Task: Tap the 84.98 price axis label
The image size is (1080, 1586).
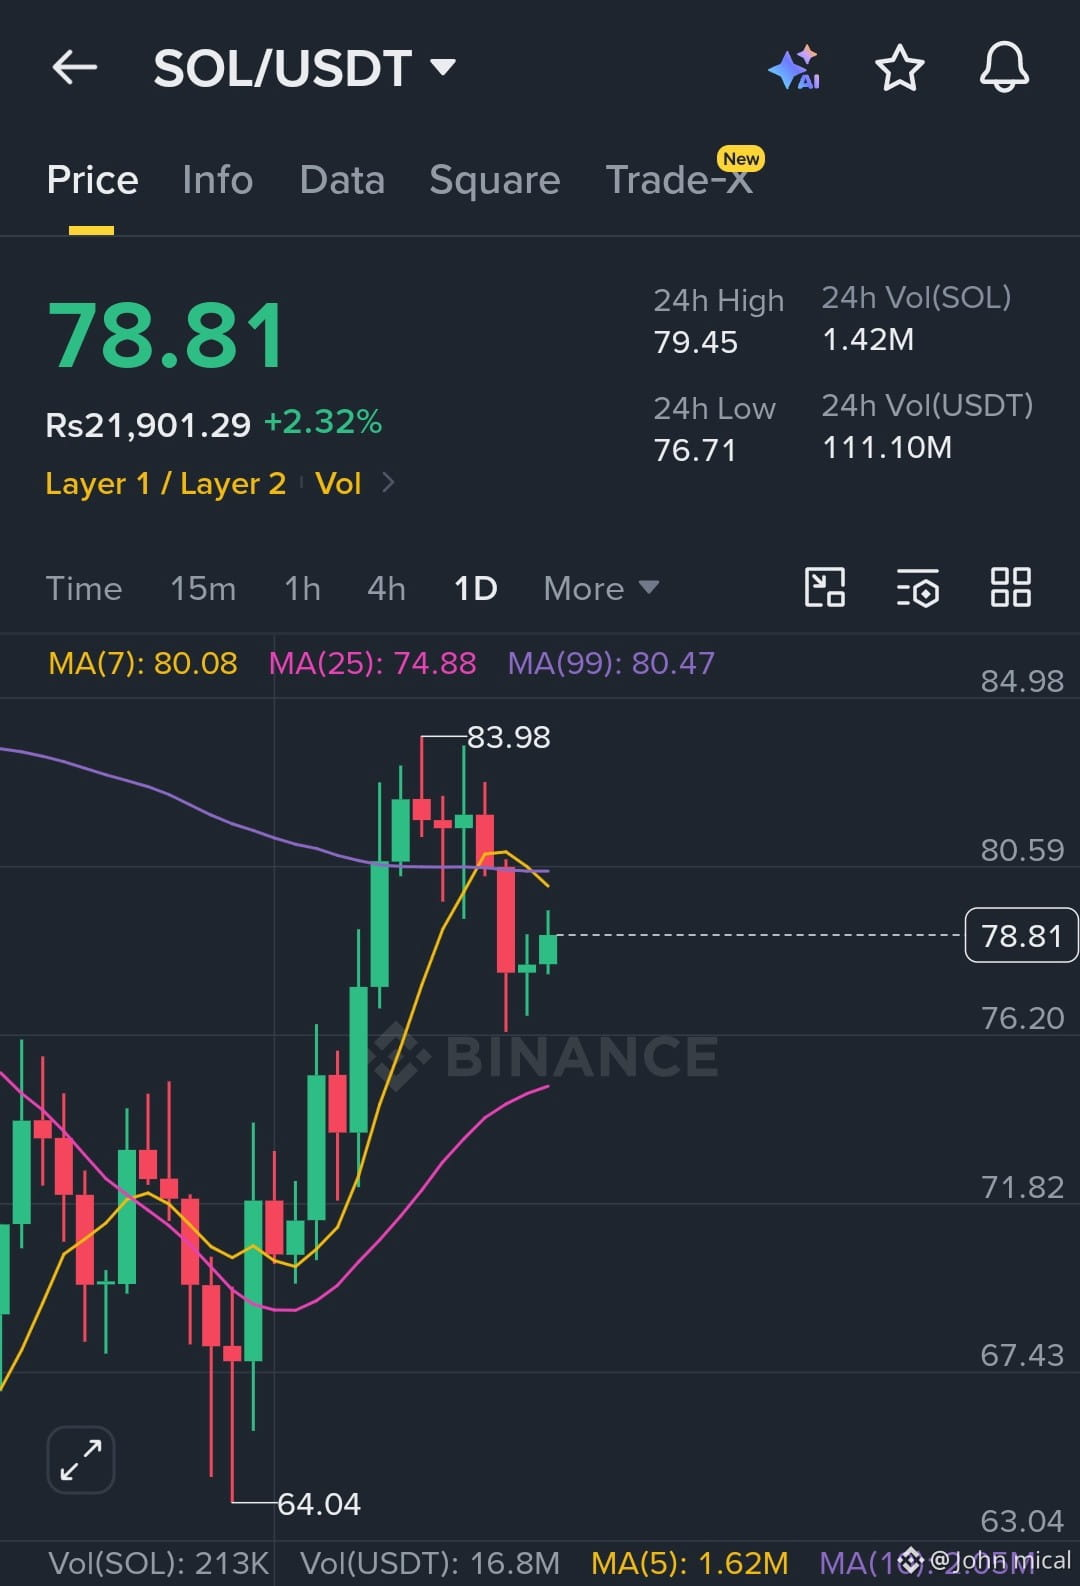Action: coord(1022,681)
